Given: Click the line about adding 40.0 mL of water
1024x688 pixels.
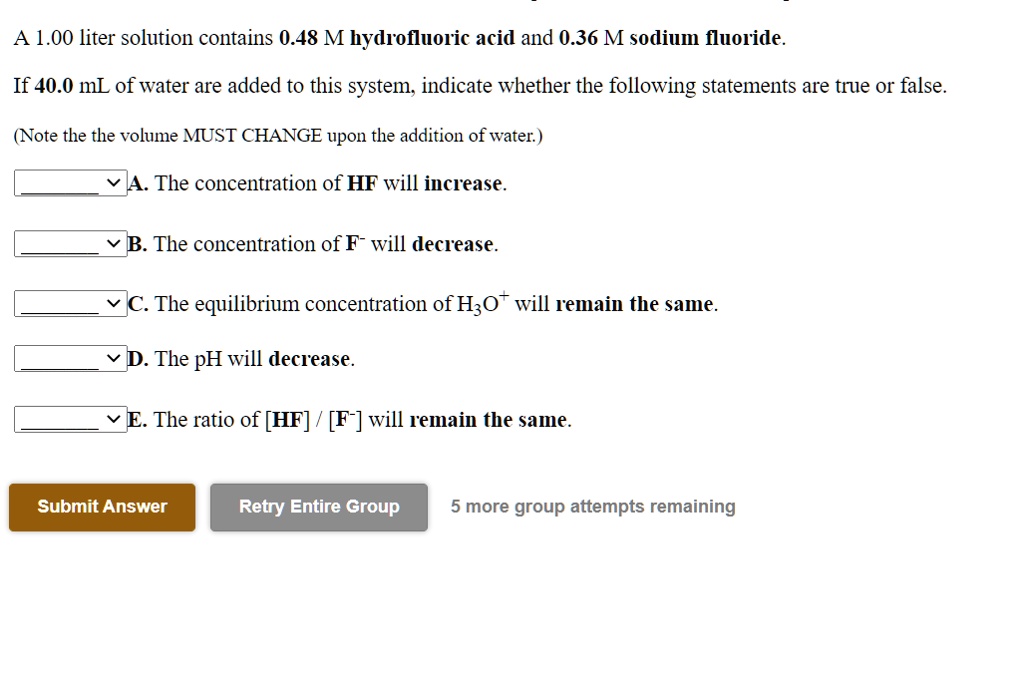Looking at the screenshot, I should point(480,86).
